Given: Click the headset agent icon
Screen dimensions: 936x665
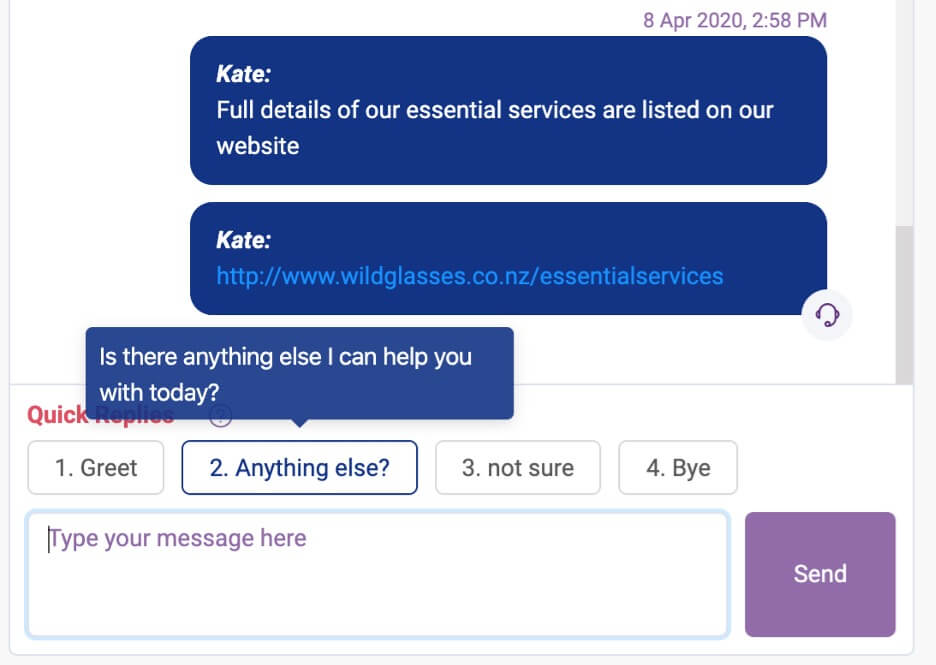Looking at the screenshot, I should click(x=827, y=316).
